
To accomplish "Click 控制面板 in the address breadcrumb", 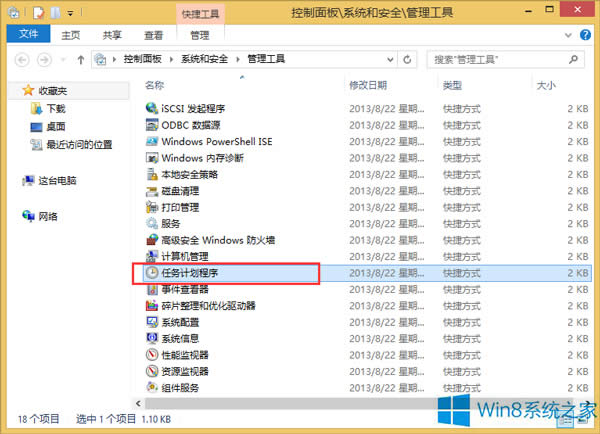I will 142,59.
